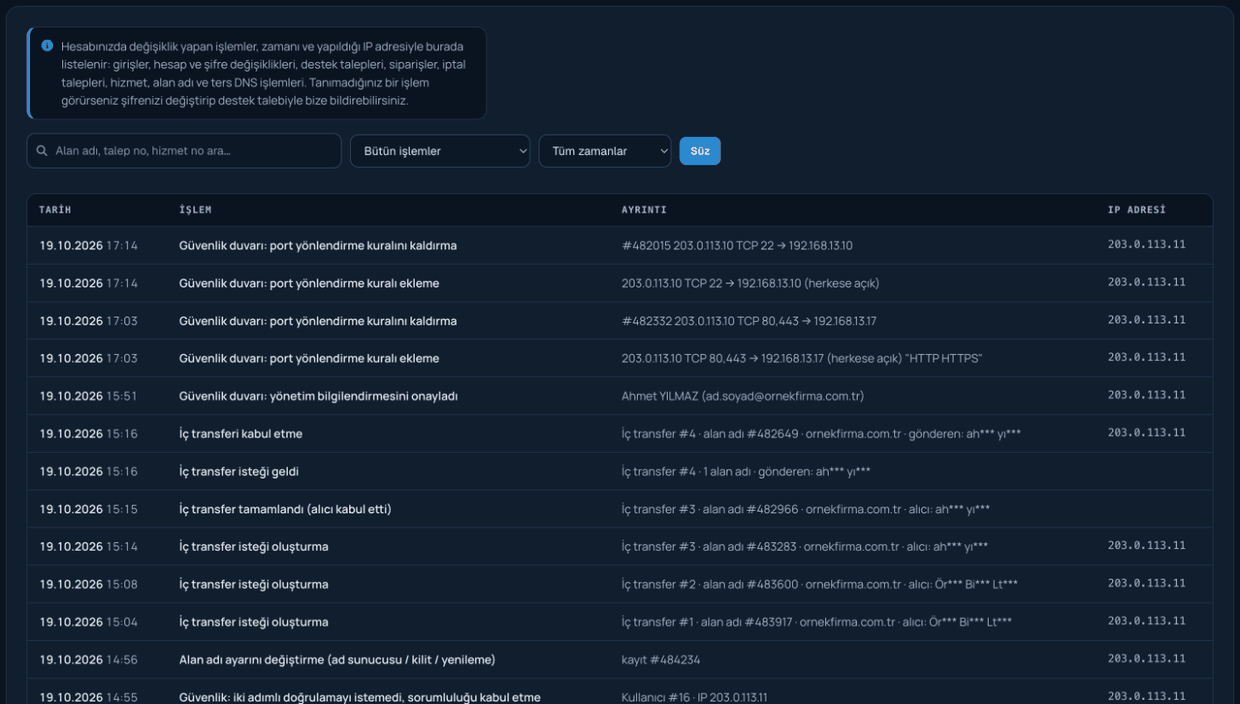The width and height of the screenshot is (1240, 704).
Task: Click the IP address in the 15:08 row
Action: (x=1146, y=583)
